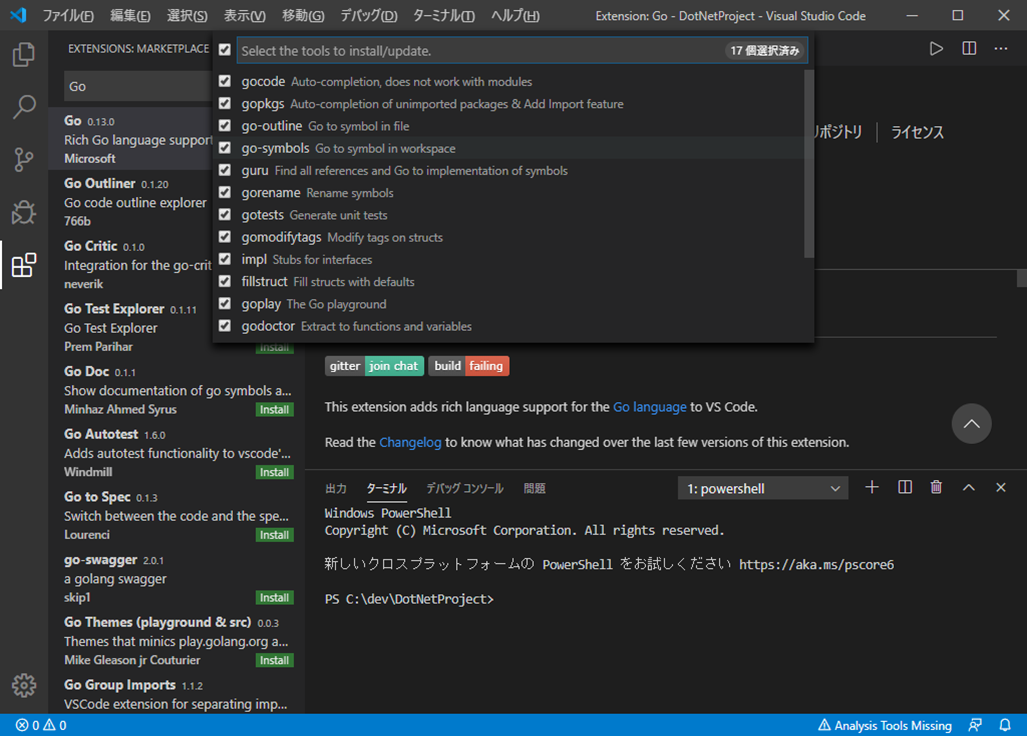Maximize the panel with the up chevron
1027x736 pixels.
pos(969,487)
